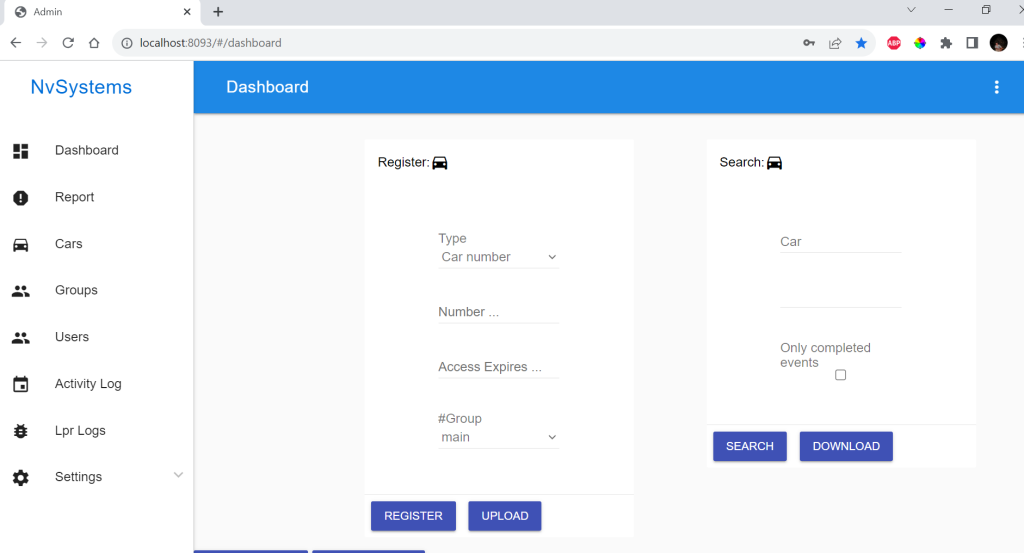Click the Only completed events label

pos(825,355)
